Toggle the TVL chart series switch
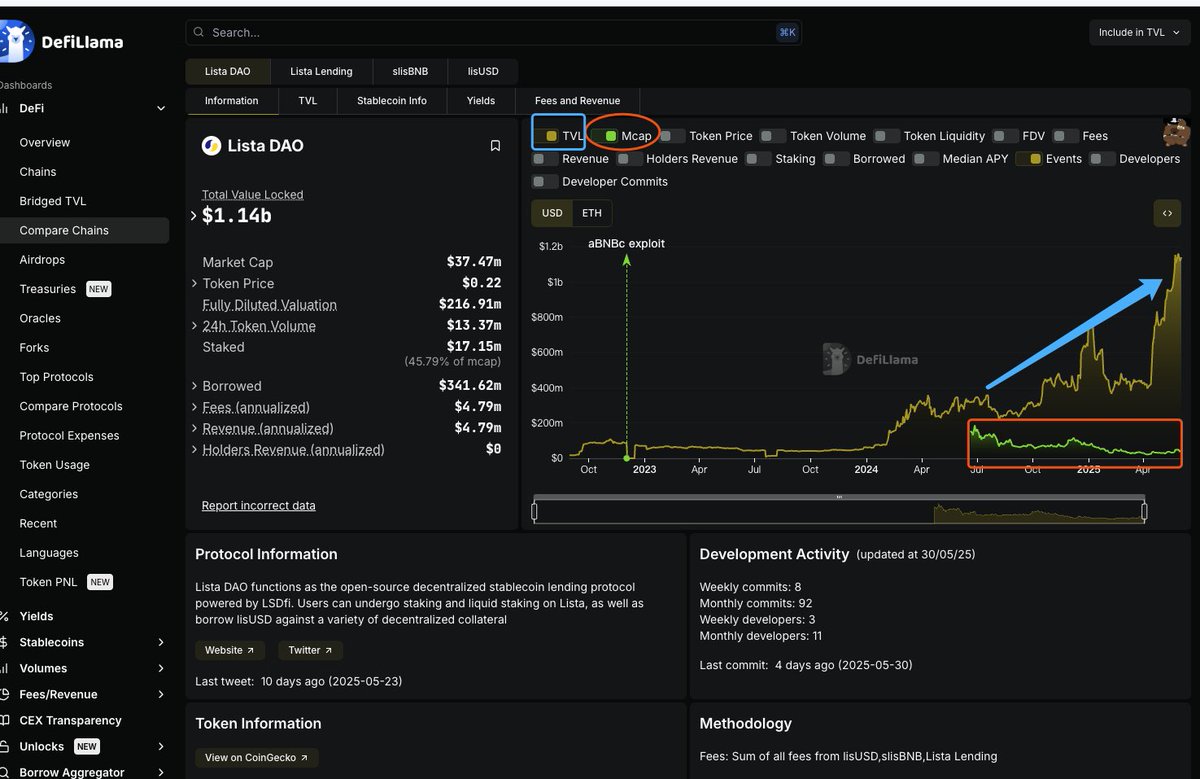Screen dimensions: 1200x779 tap(547, 136)
